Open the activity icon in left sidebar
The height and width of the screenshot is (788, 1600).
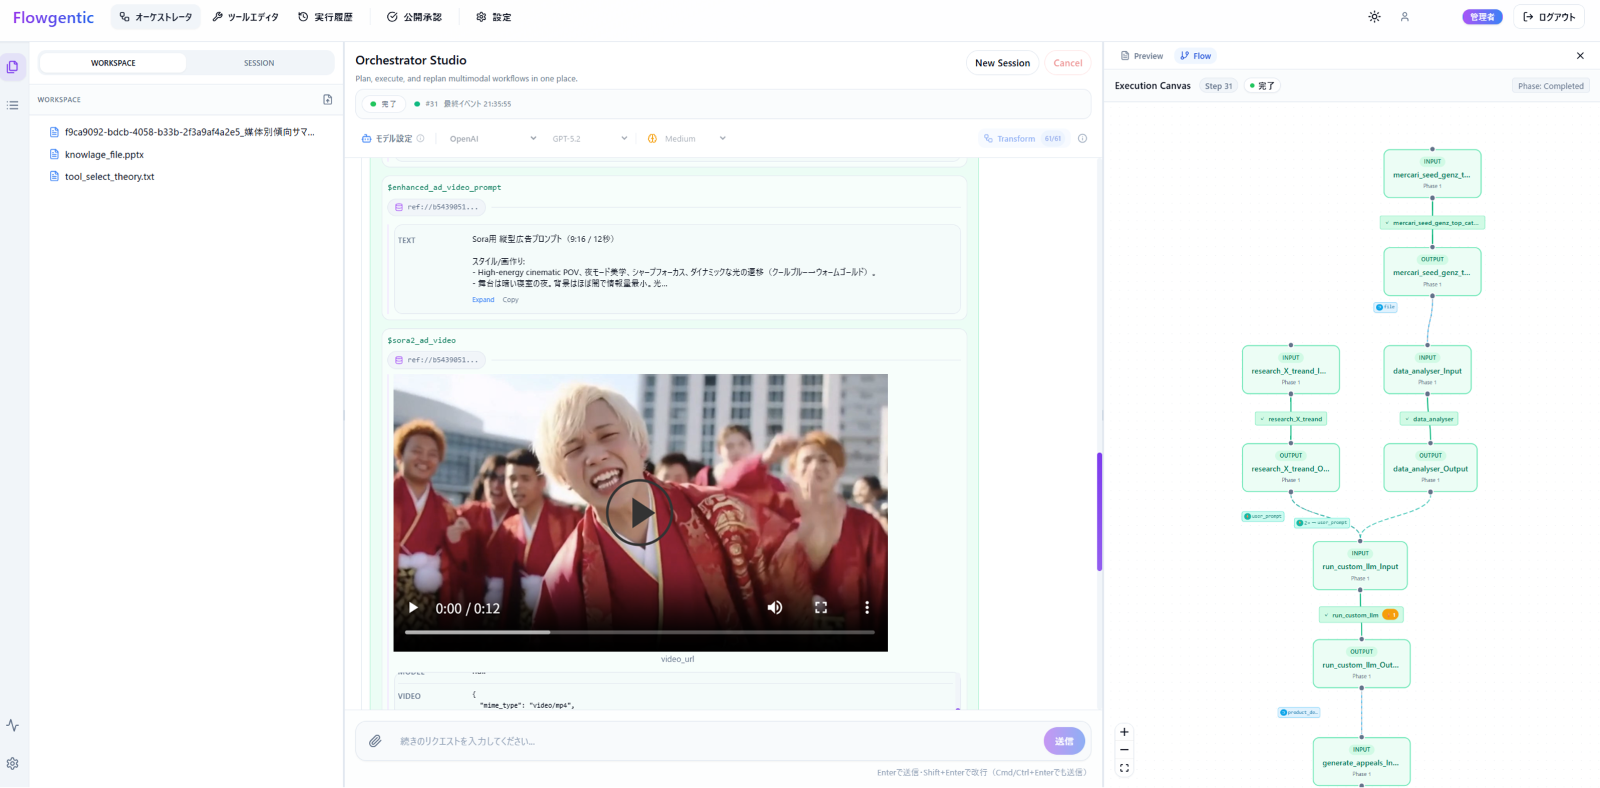12,725
